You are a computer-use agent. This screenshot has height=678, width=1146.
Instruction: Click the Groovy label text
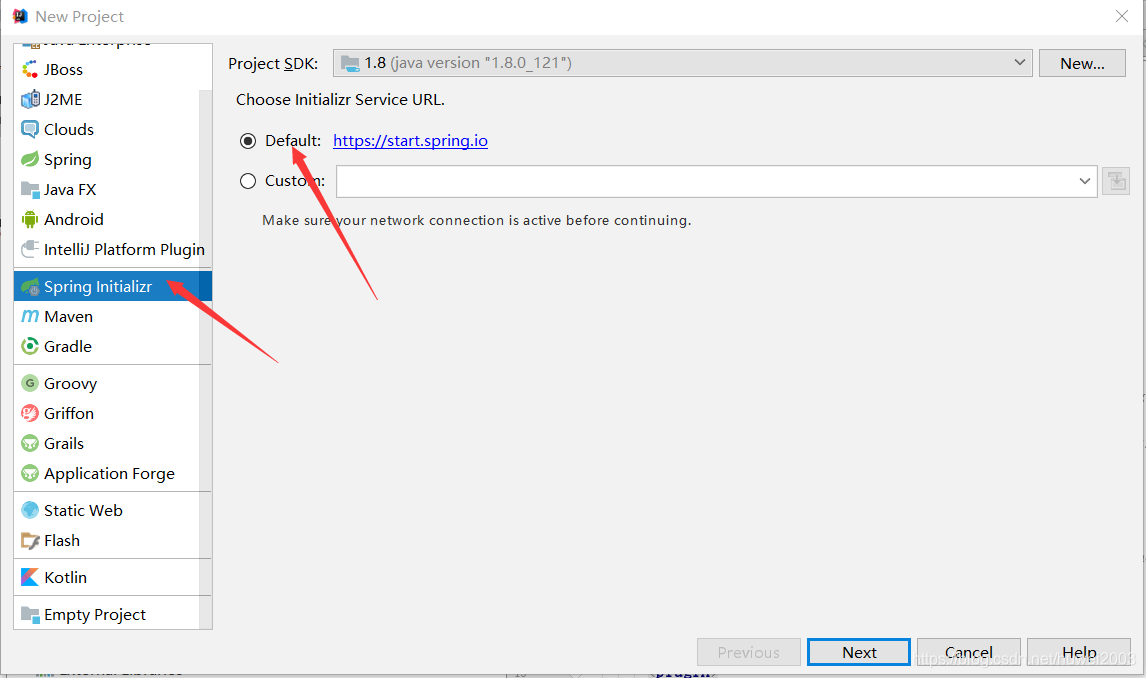pyautogui.click(x=70, y=384)
